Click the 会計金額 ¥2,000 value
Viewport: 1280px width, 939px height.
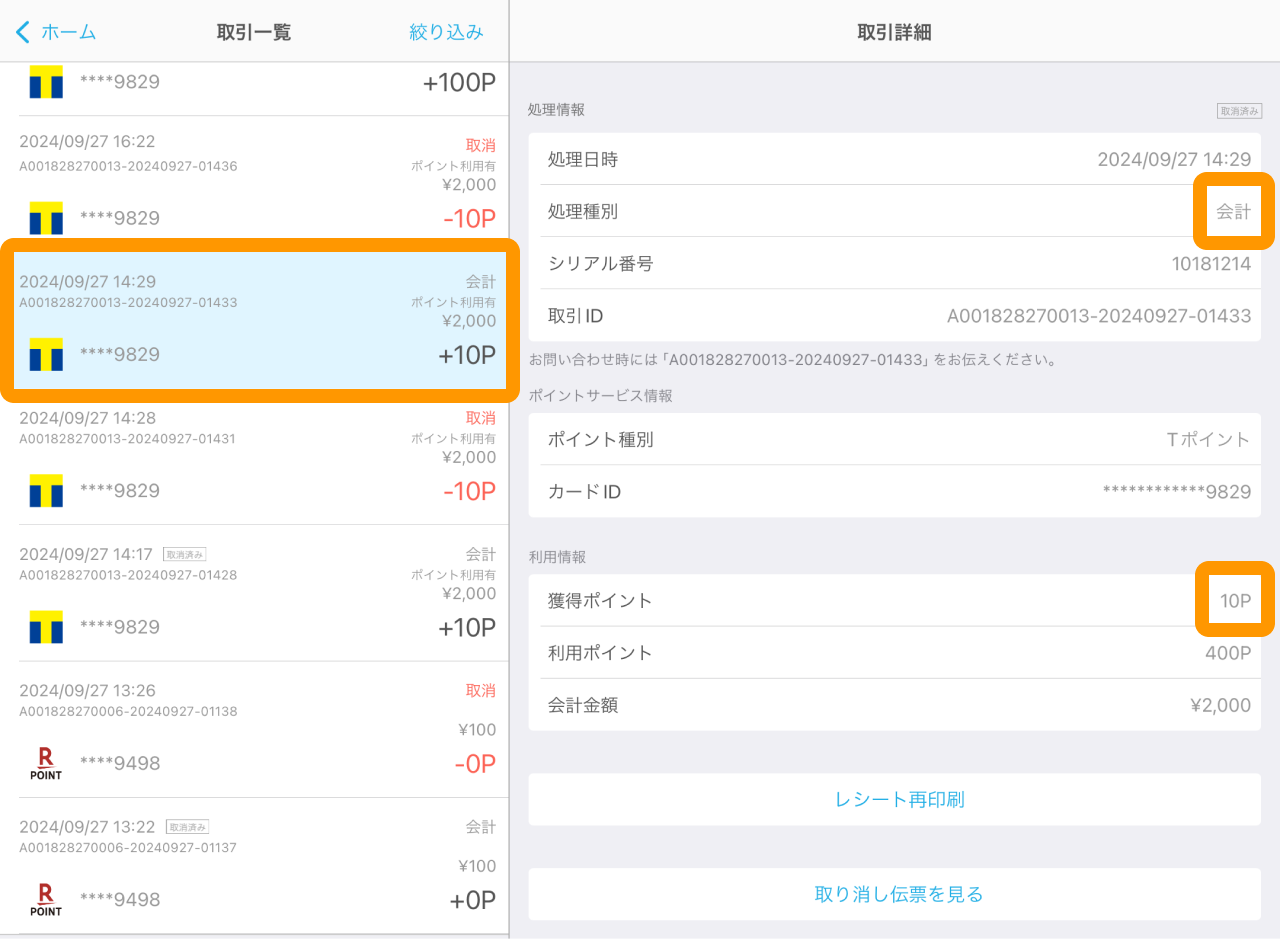pyautogui.click(x=1220, y=705)
